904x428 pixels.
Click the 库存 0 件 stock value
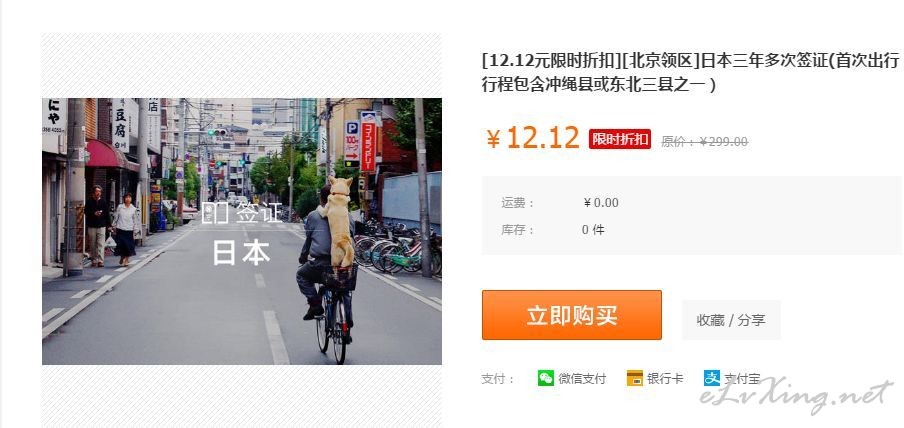tap(593, 230)
